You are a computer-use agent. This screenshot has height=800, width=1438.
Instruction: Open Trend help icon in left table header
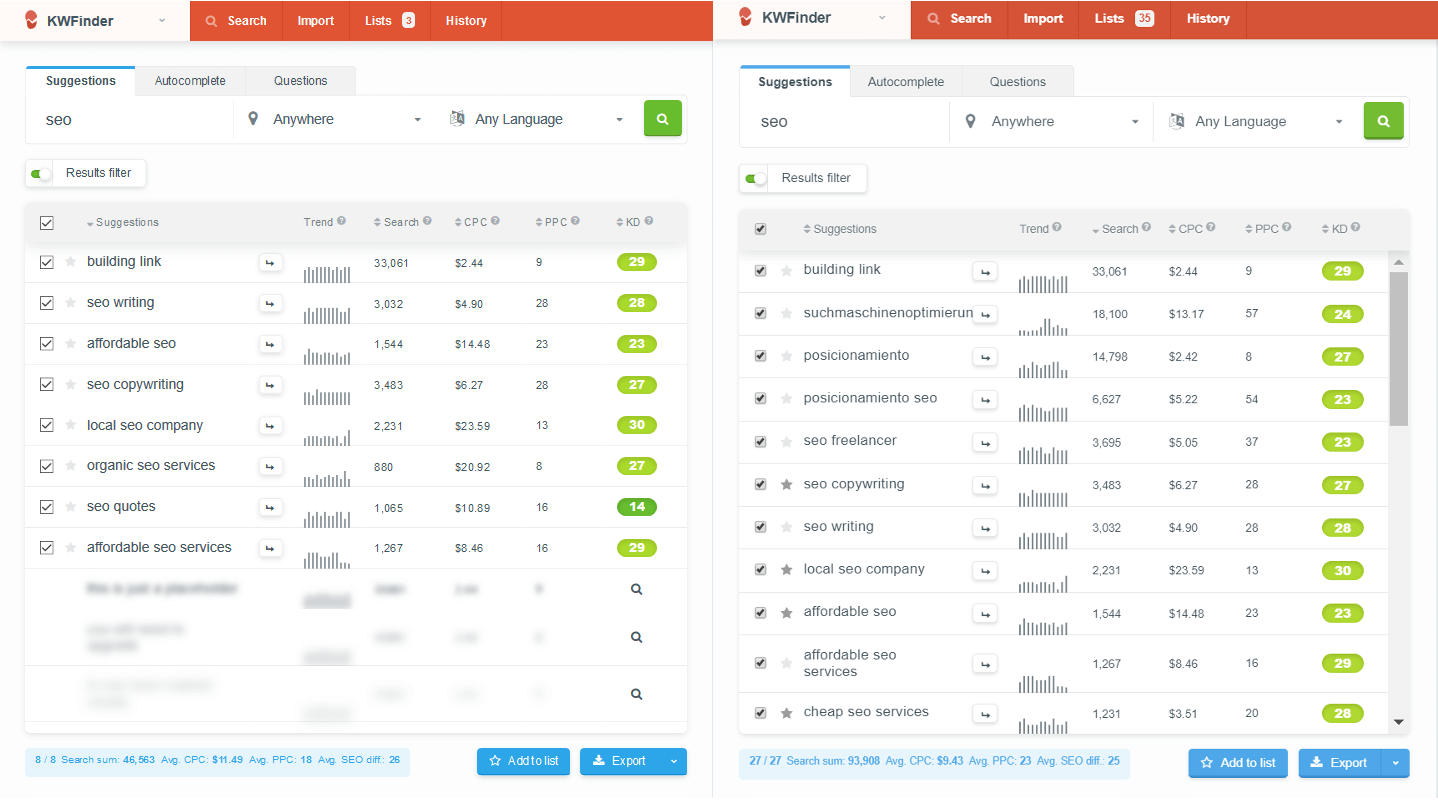click(341, 222)
